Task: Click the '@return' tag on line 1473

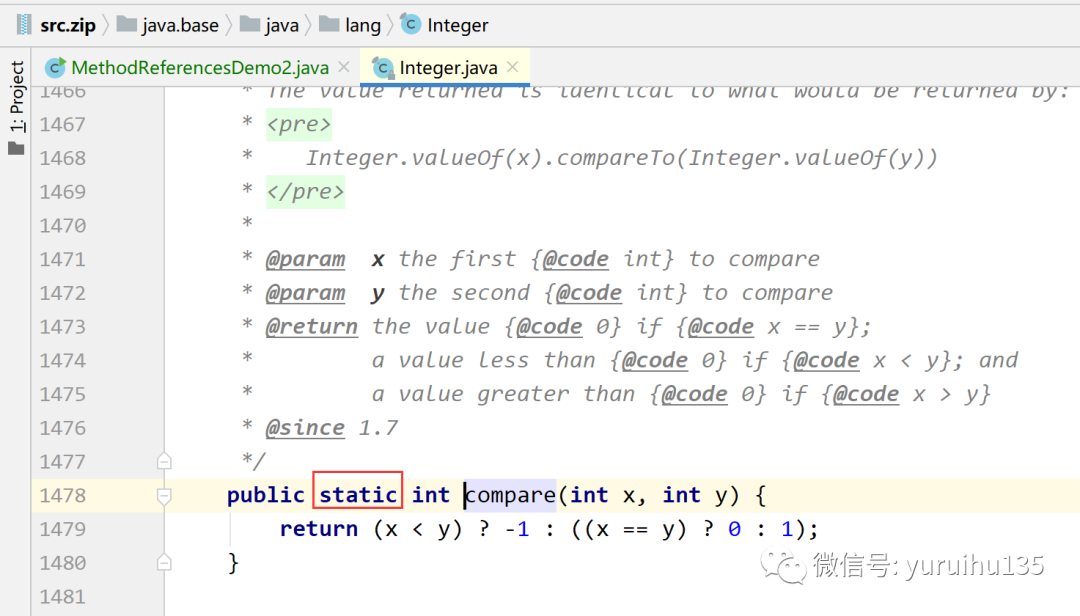Action: coord(312,327)
